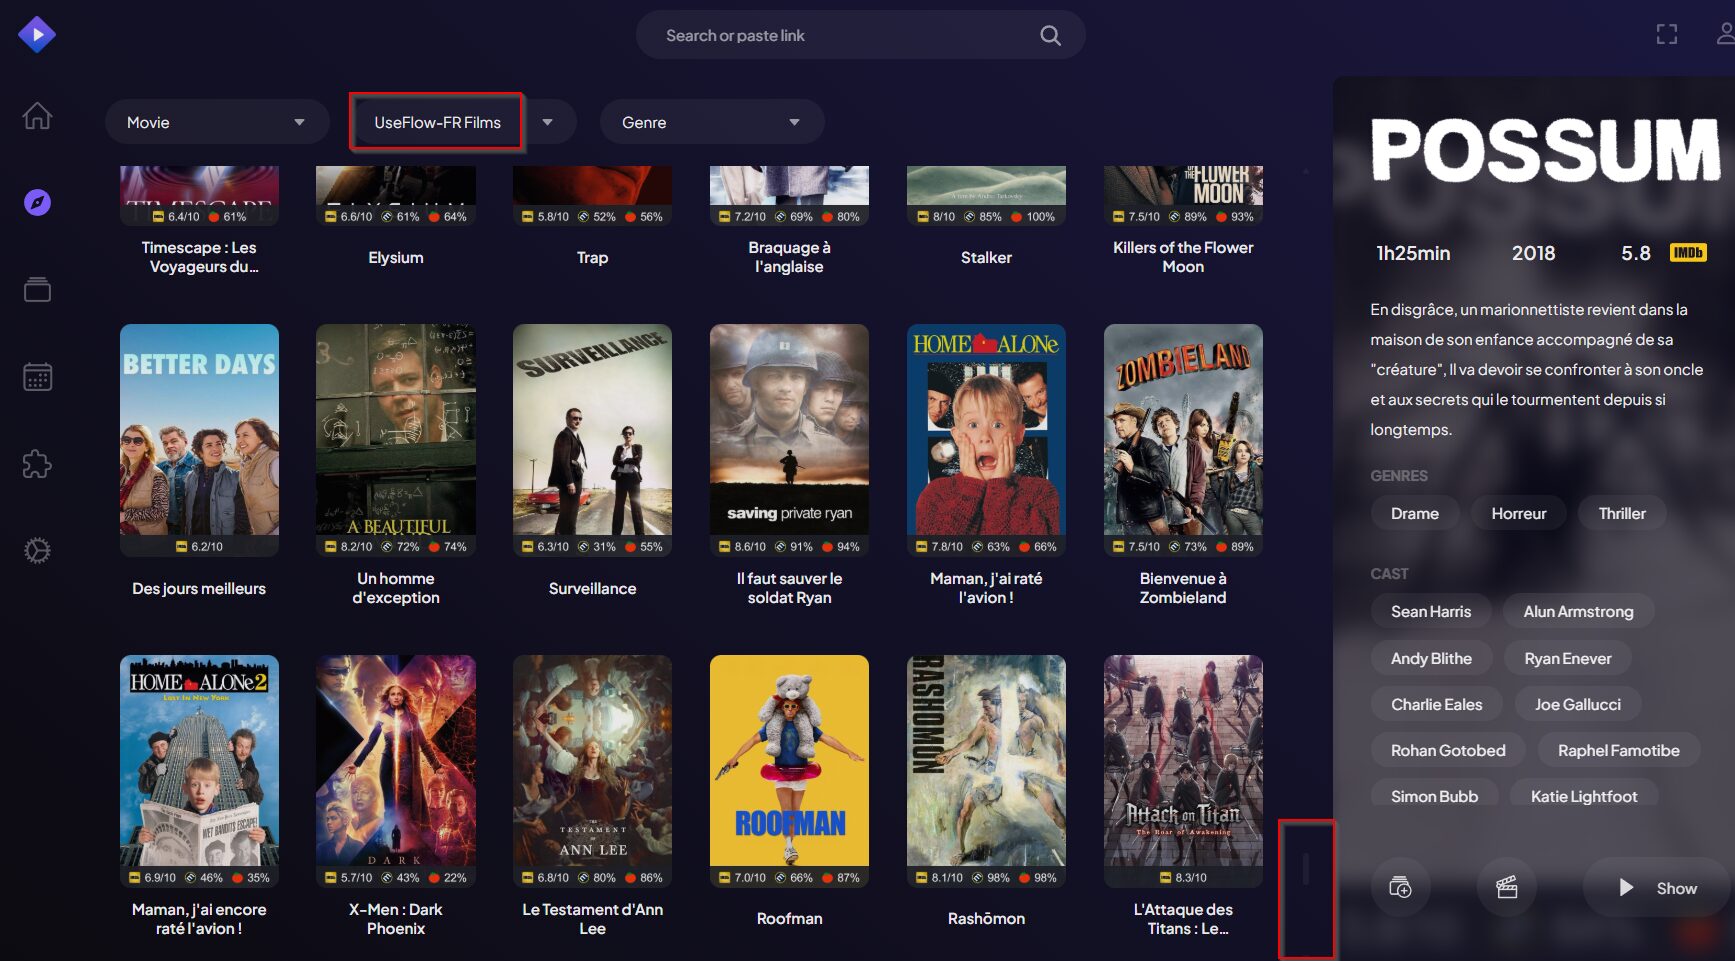The width and height of the screenshot is (1735, 961).
Task: Open the Calendar icon in sidebar
Action: coord(37,377)
